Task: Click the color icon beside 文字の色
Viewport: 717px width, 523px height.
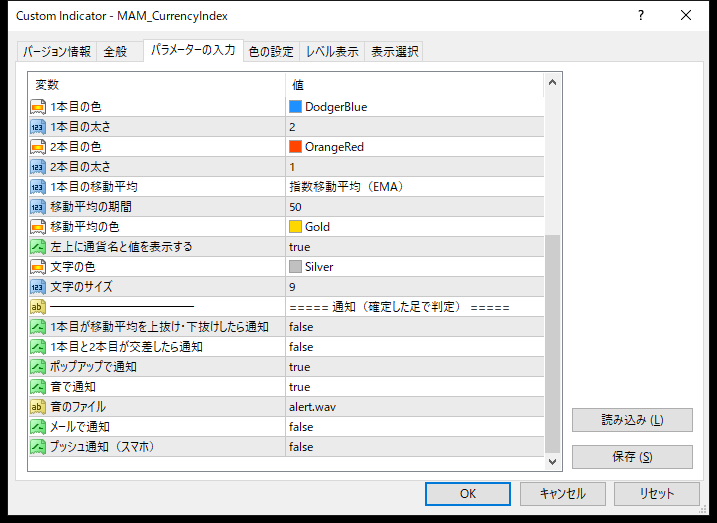Action: coord(38,267)
